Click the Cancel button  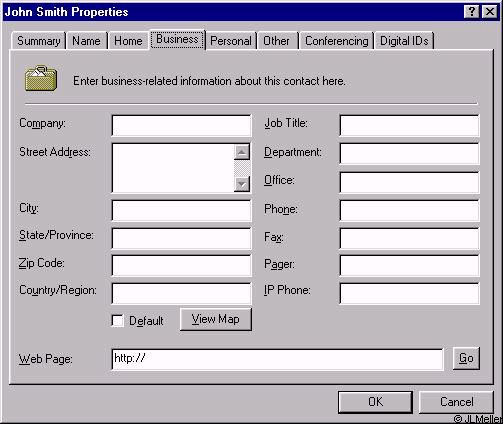coord(456,402)
